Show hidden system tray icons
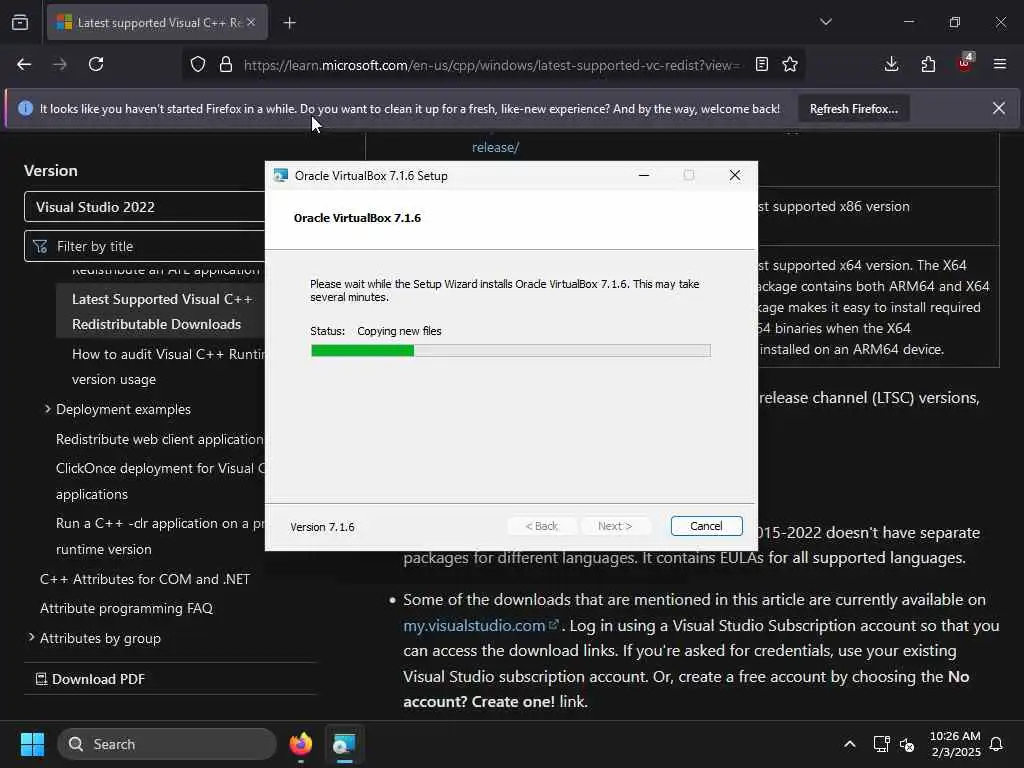The image size is (1024, 768). pos(850,744)
